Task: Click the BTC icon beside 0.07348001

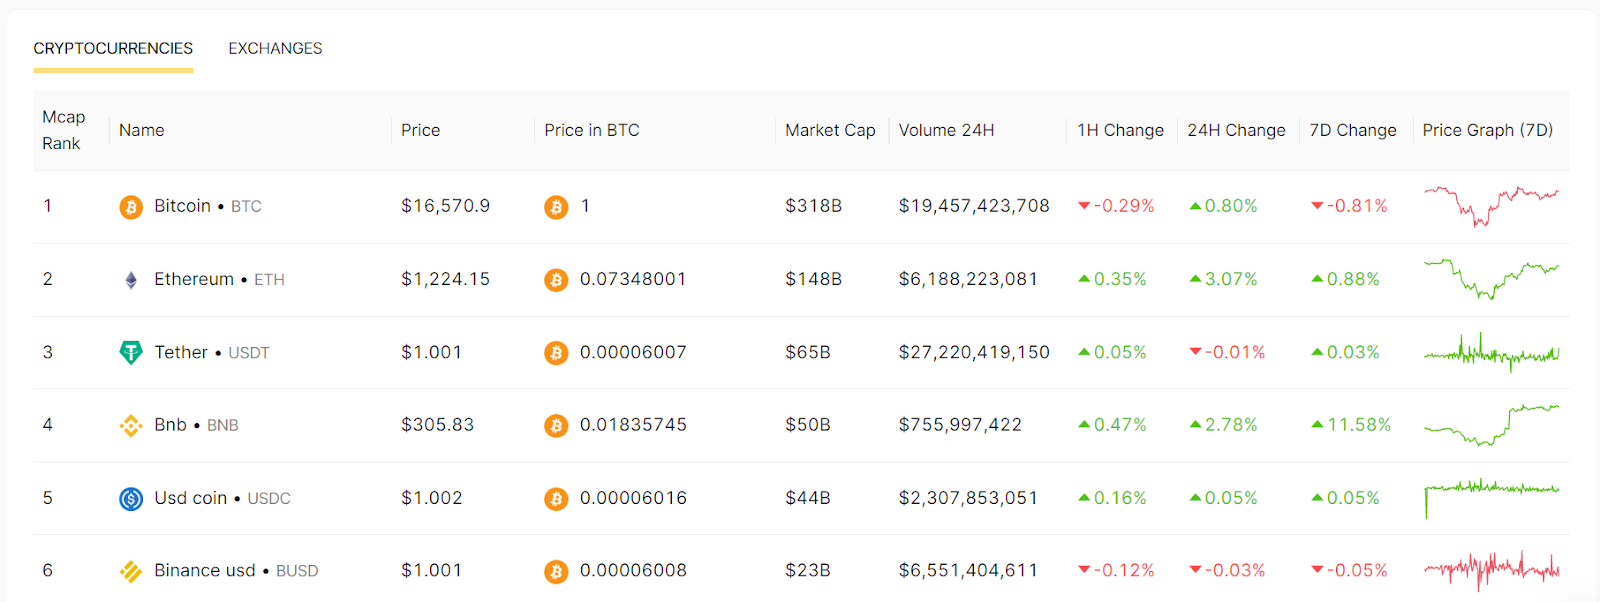Action: click(556, 280)
